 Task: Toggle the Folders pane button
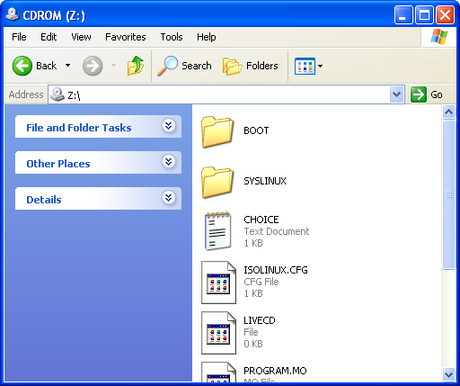250,66
